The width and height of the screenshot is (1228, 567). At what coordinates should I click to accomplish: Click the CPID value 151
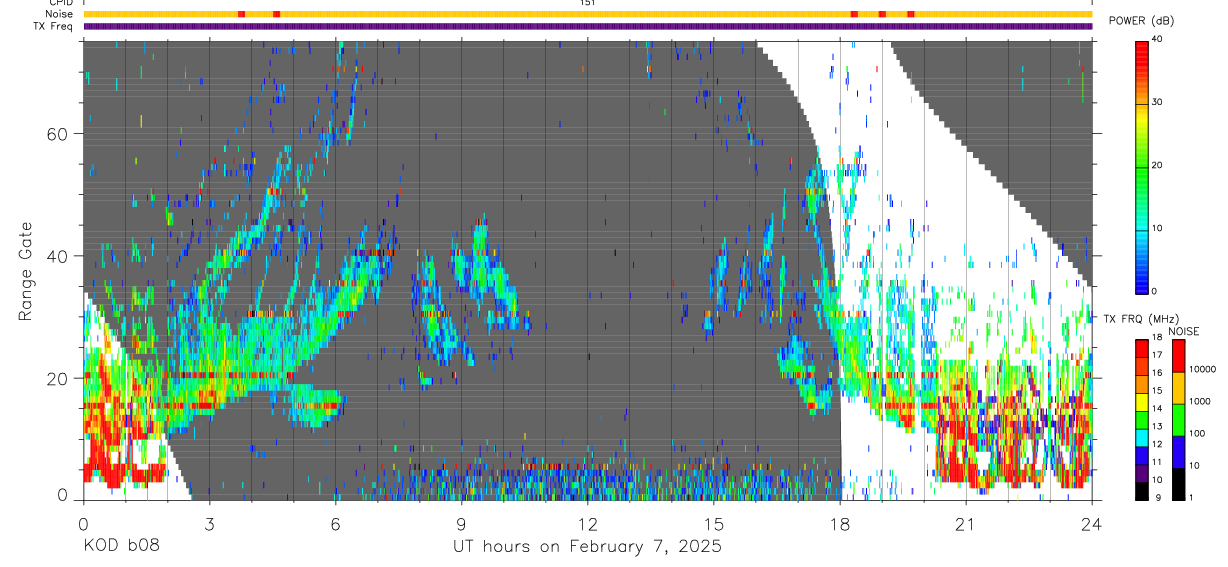[x=587, y=3]
